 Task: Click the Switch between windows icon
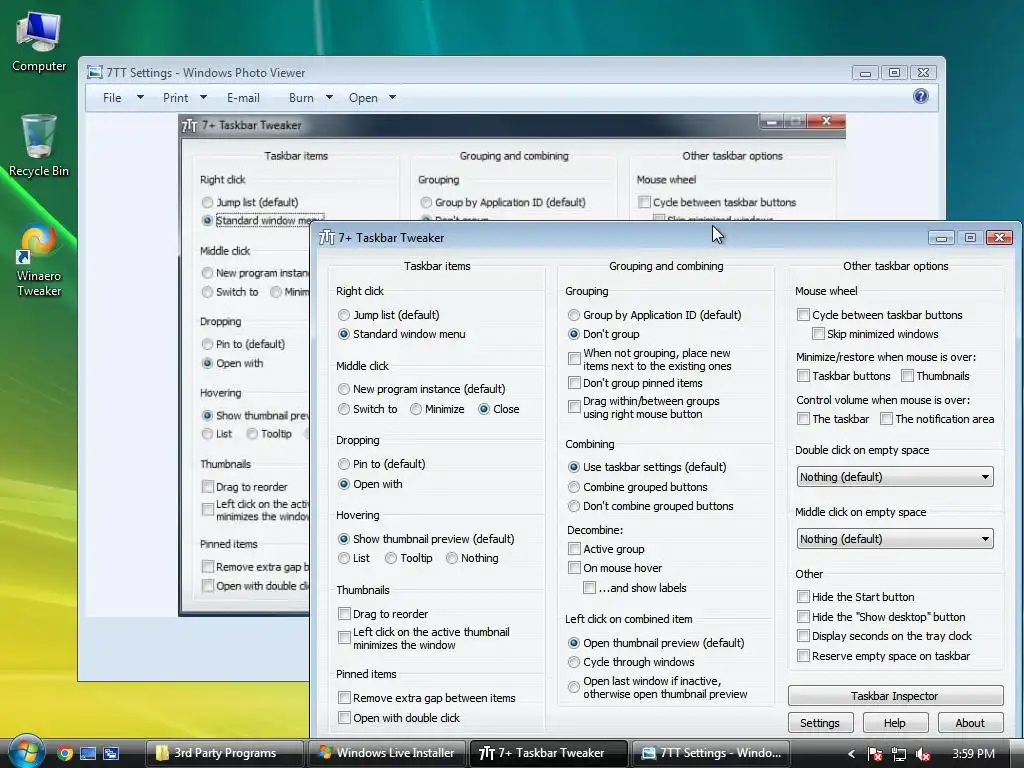(111, 753)
